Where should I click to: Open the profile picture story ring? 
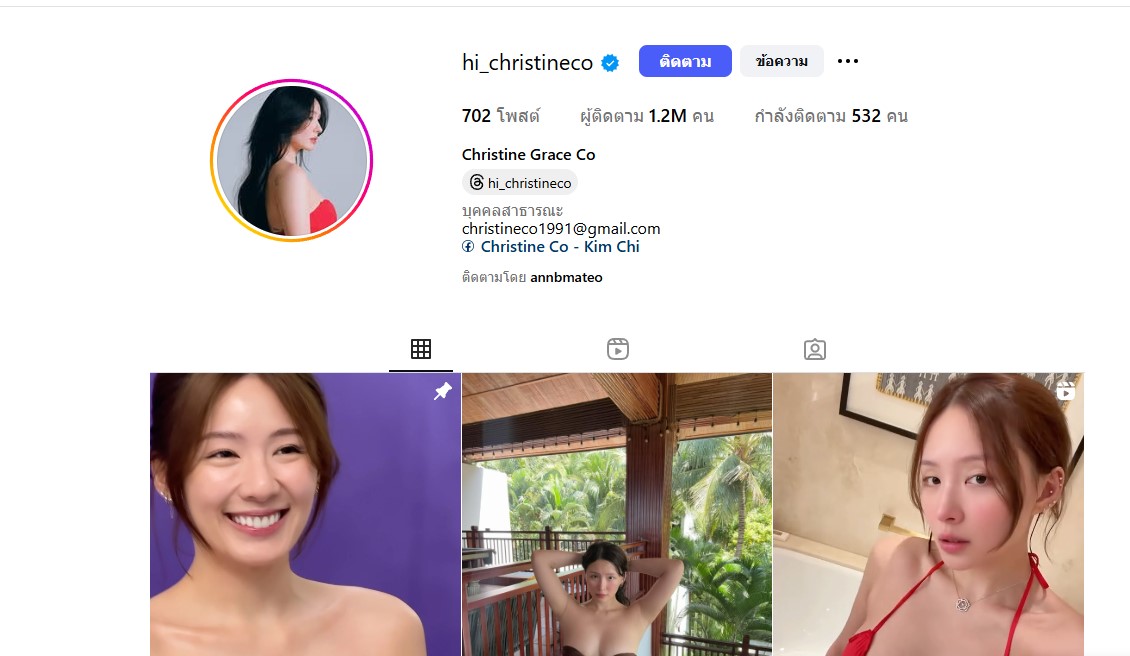[x=291, y=160]
